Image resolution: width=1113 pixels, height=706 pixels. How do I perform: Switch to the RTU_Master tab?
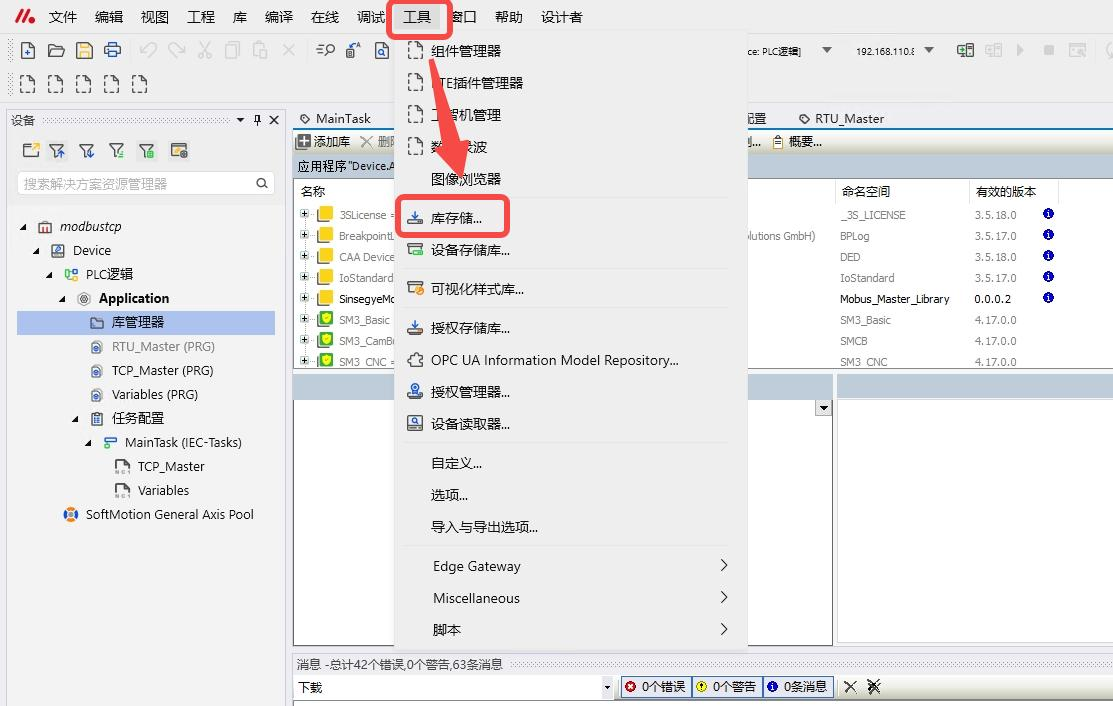tap(842, 118)
